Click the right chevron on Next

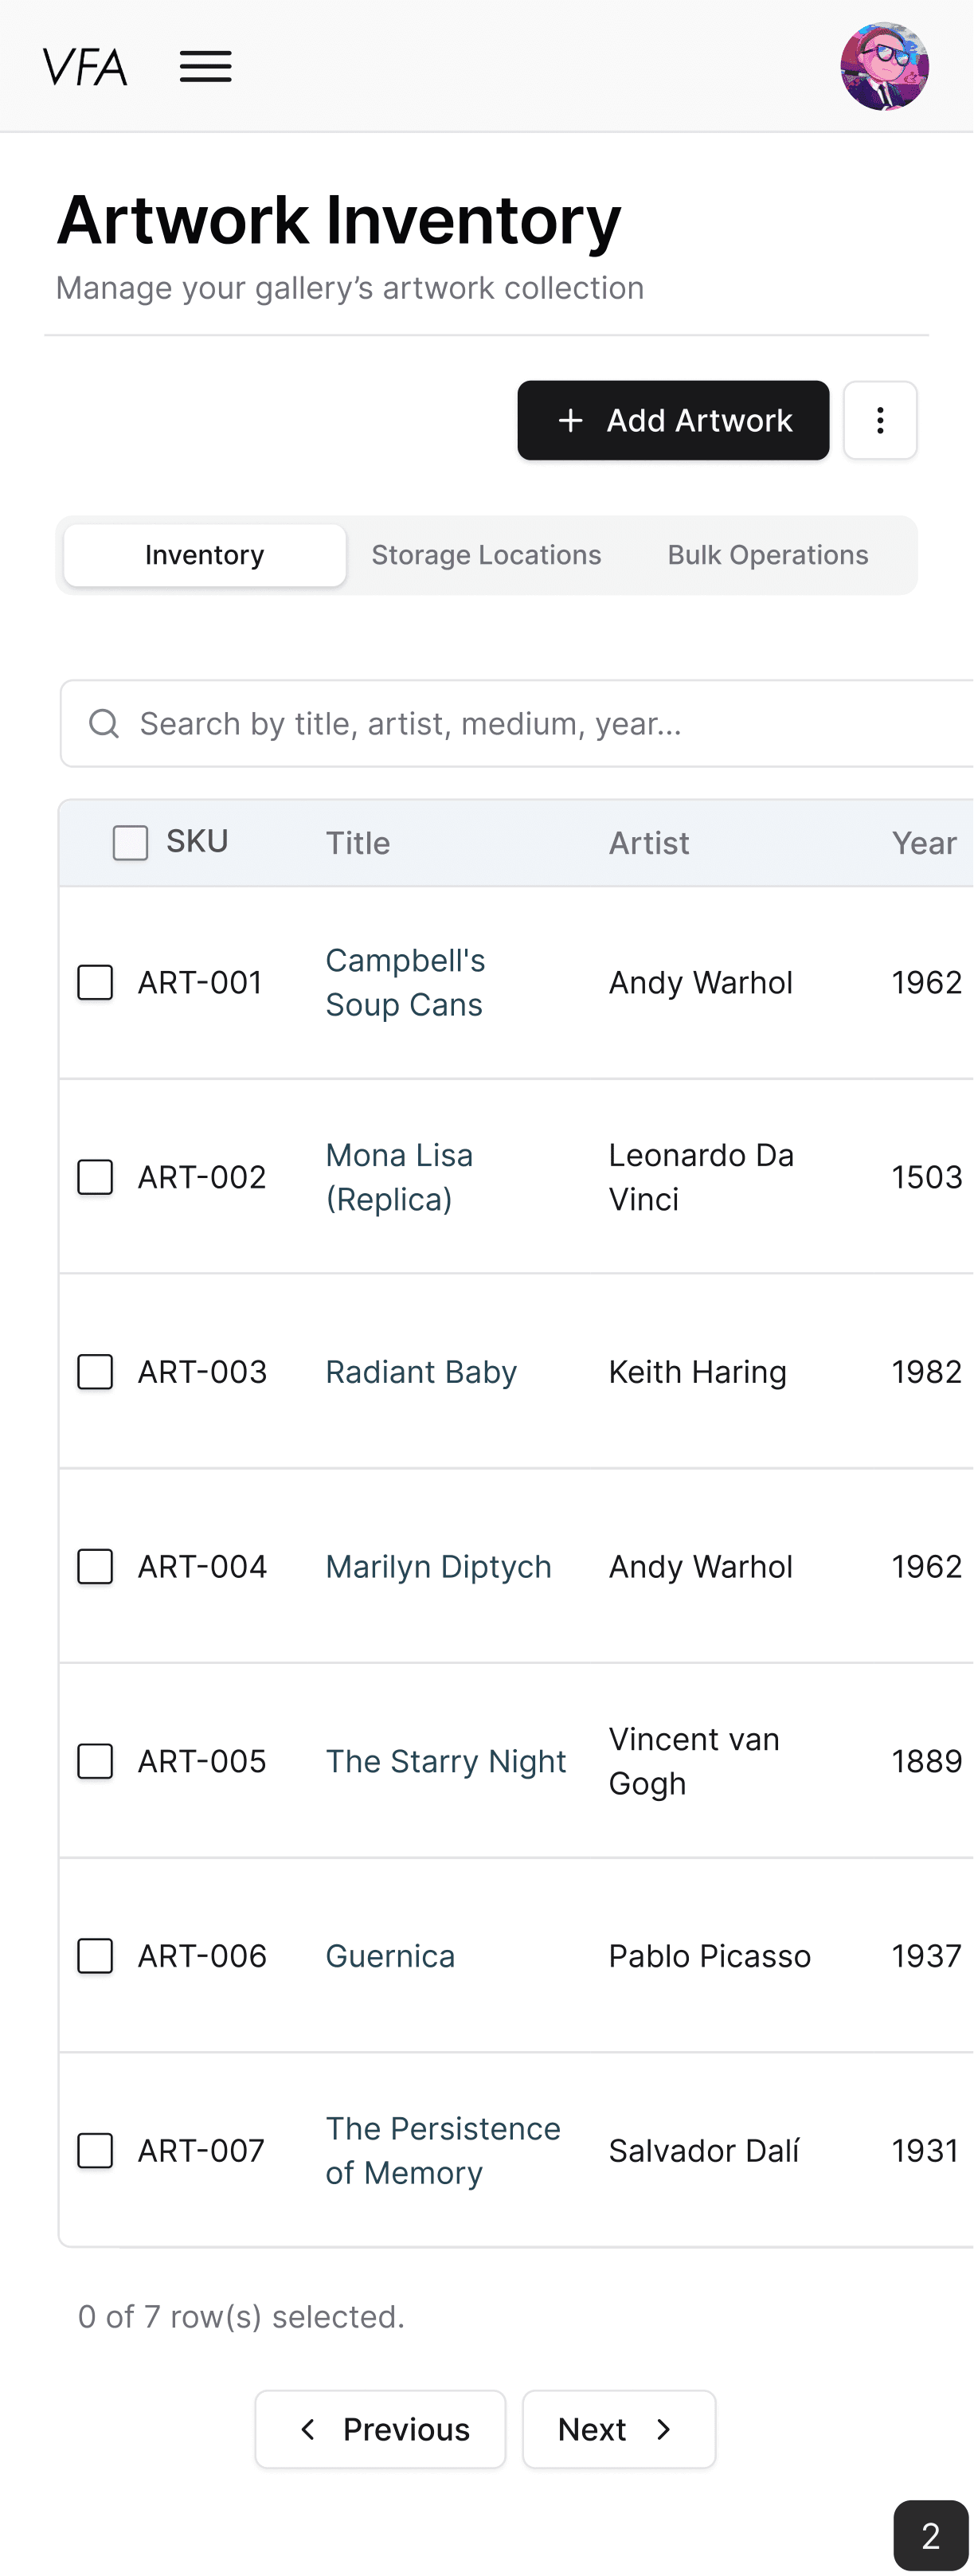click(664, 2430)
